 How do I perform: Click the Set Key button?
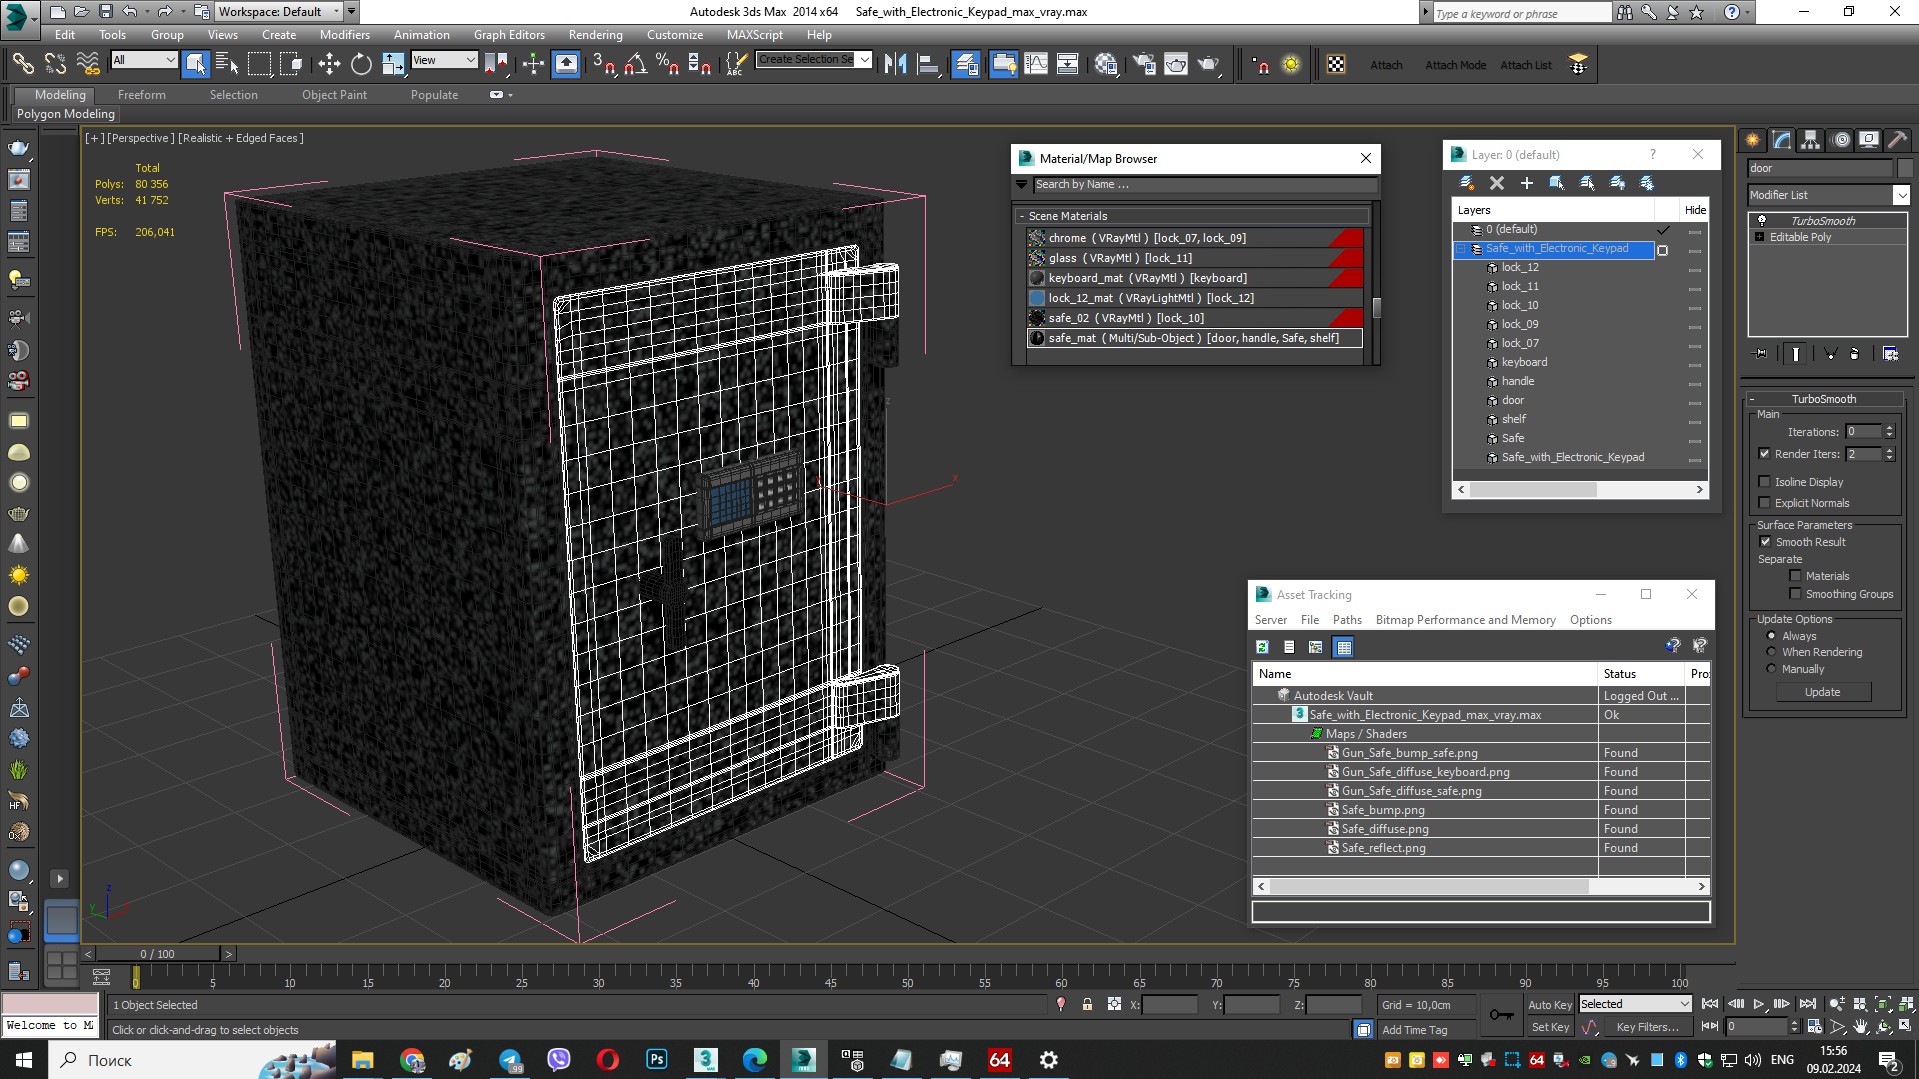point(1550,1027)
